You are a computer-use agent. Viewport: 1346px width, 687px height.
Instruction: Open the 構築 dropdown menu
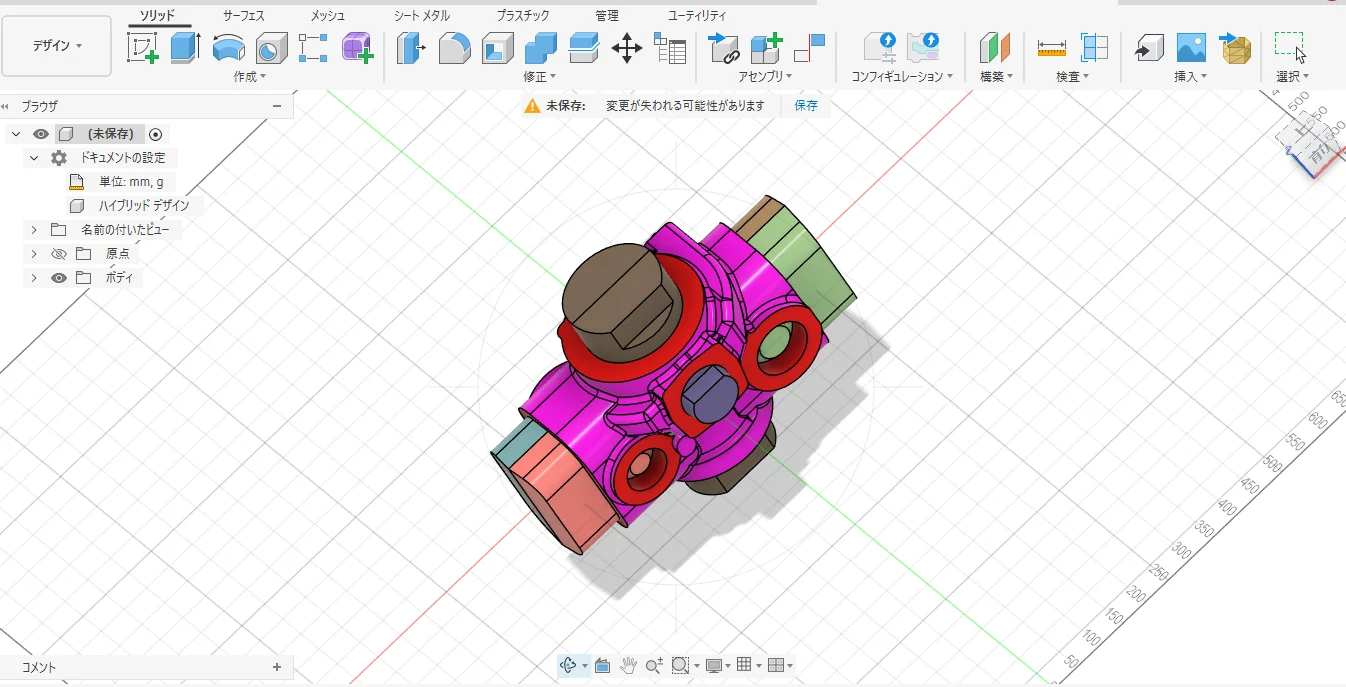point(996,76)
